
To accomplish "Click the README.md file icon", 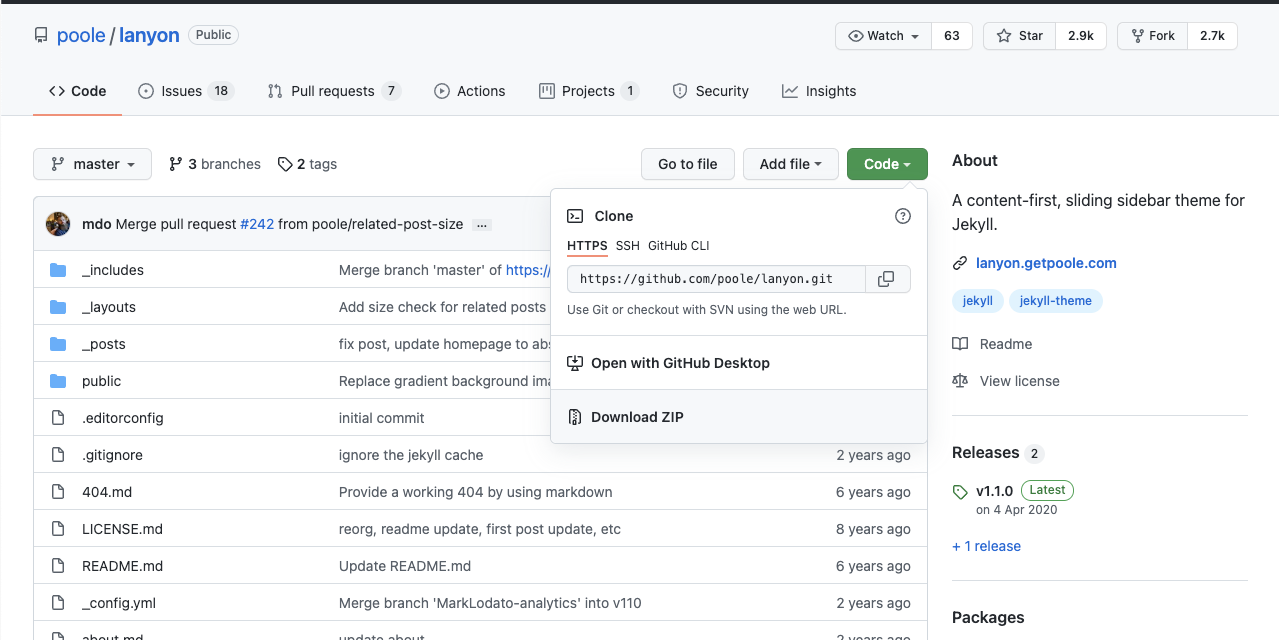I will (58, 566).
